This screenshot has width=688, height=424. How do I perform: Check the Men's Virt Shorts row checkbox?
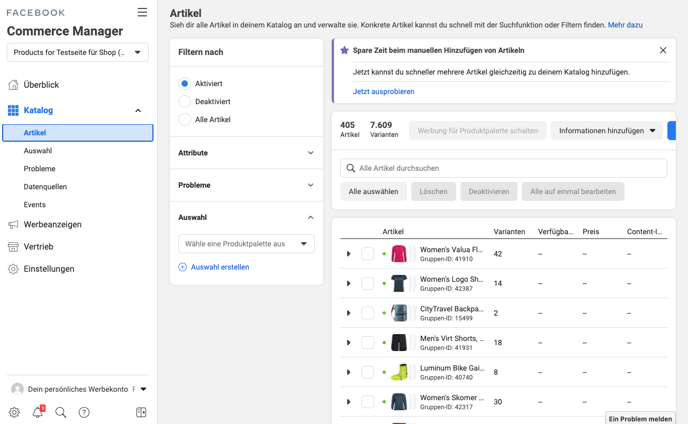tap(368, 342)
